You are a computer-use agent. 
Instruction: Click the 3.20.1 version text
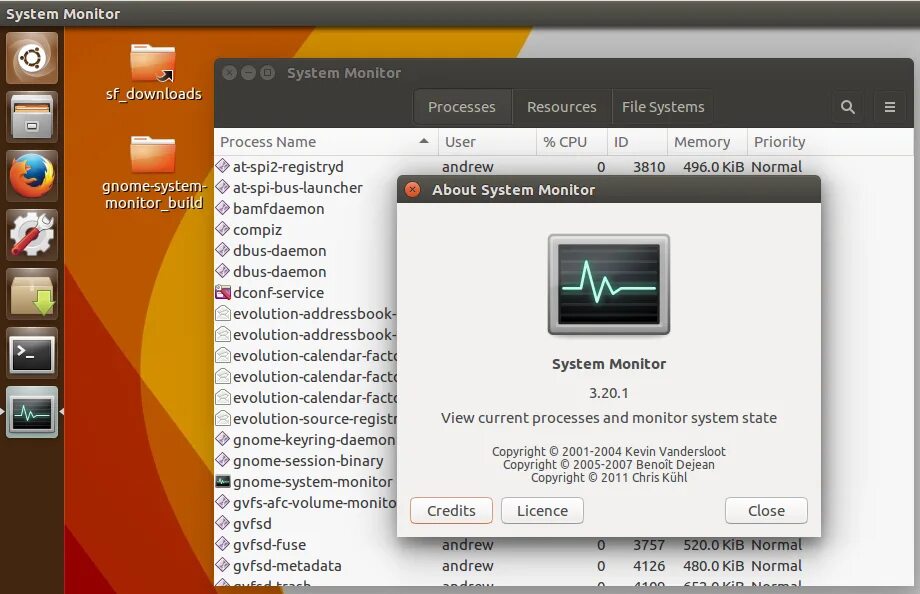608,393
